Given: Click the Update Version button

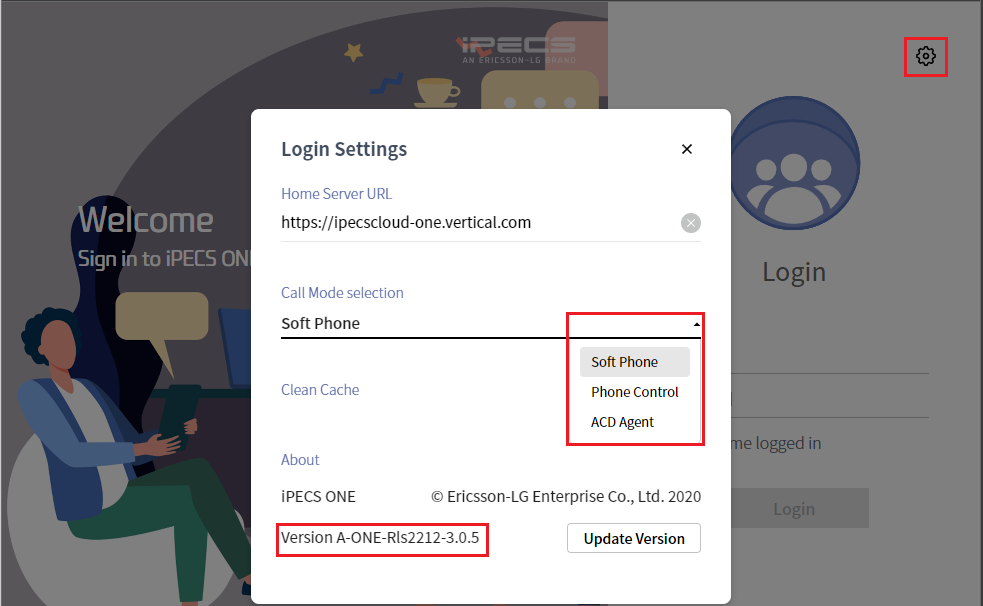Looking at the screenshot, I should click(x=634, y=538).
